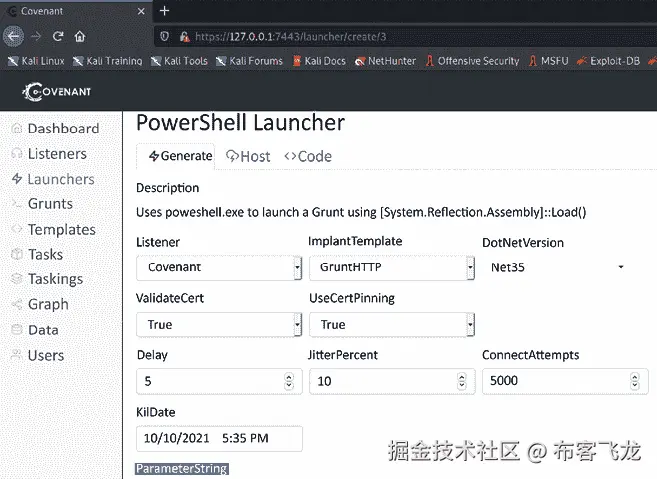Open the Taskings page
Viewport: 657px width, 479px height.
(55, 279)
